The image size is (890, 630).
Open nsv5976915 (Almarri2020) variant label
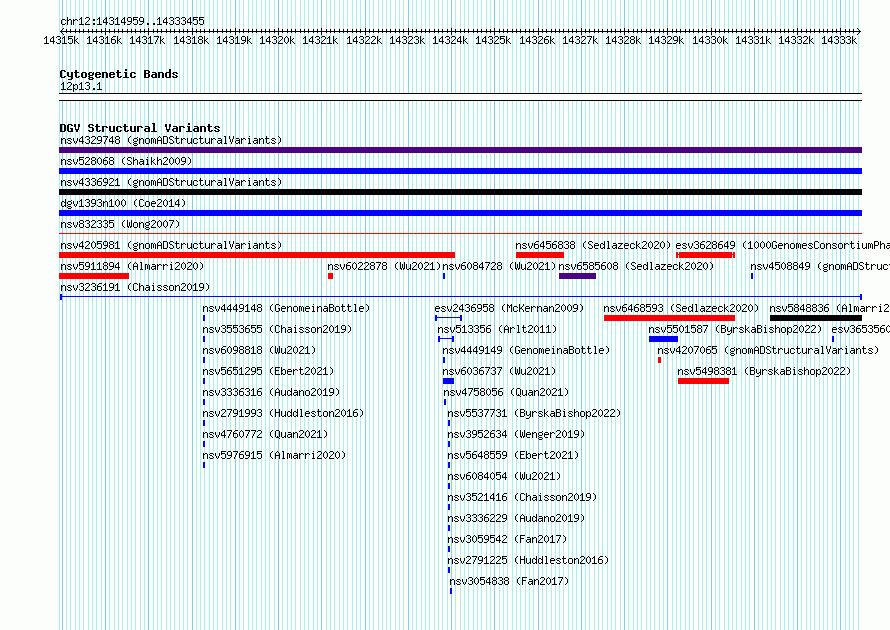[274, 455]
